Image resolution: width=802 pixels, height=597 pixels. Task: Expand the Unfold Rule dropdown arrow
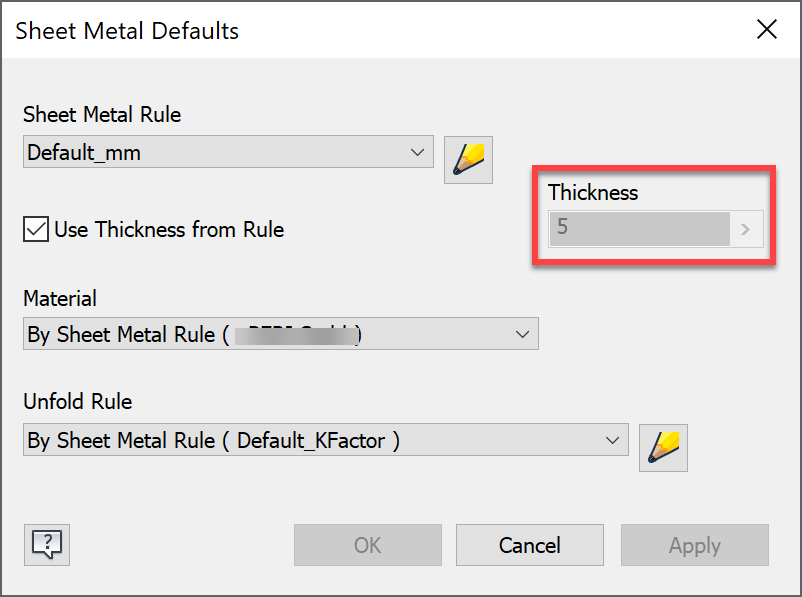(612, 440)
